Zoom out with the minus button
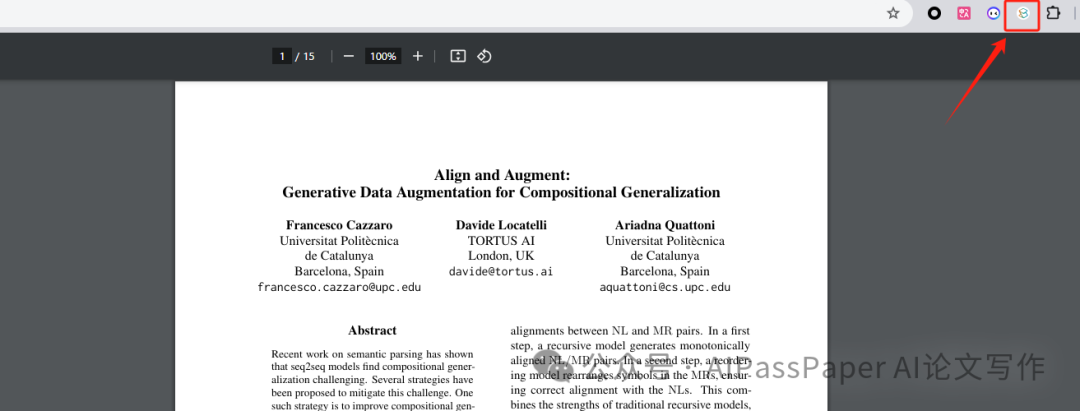The image size is (1080, 411). 349,56
